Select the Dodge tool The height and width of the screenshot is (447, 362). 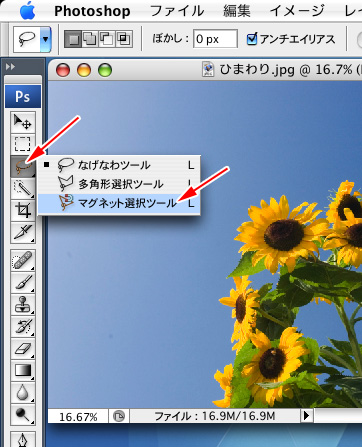23,415
